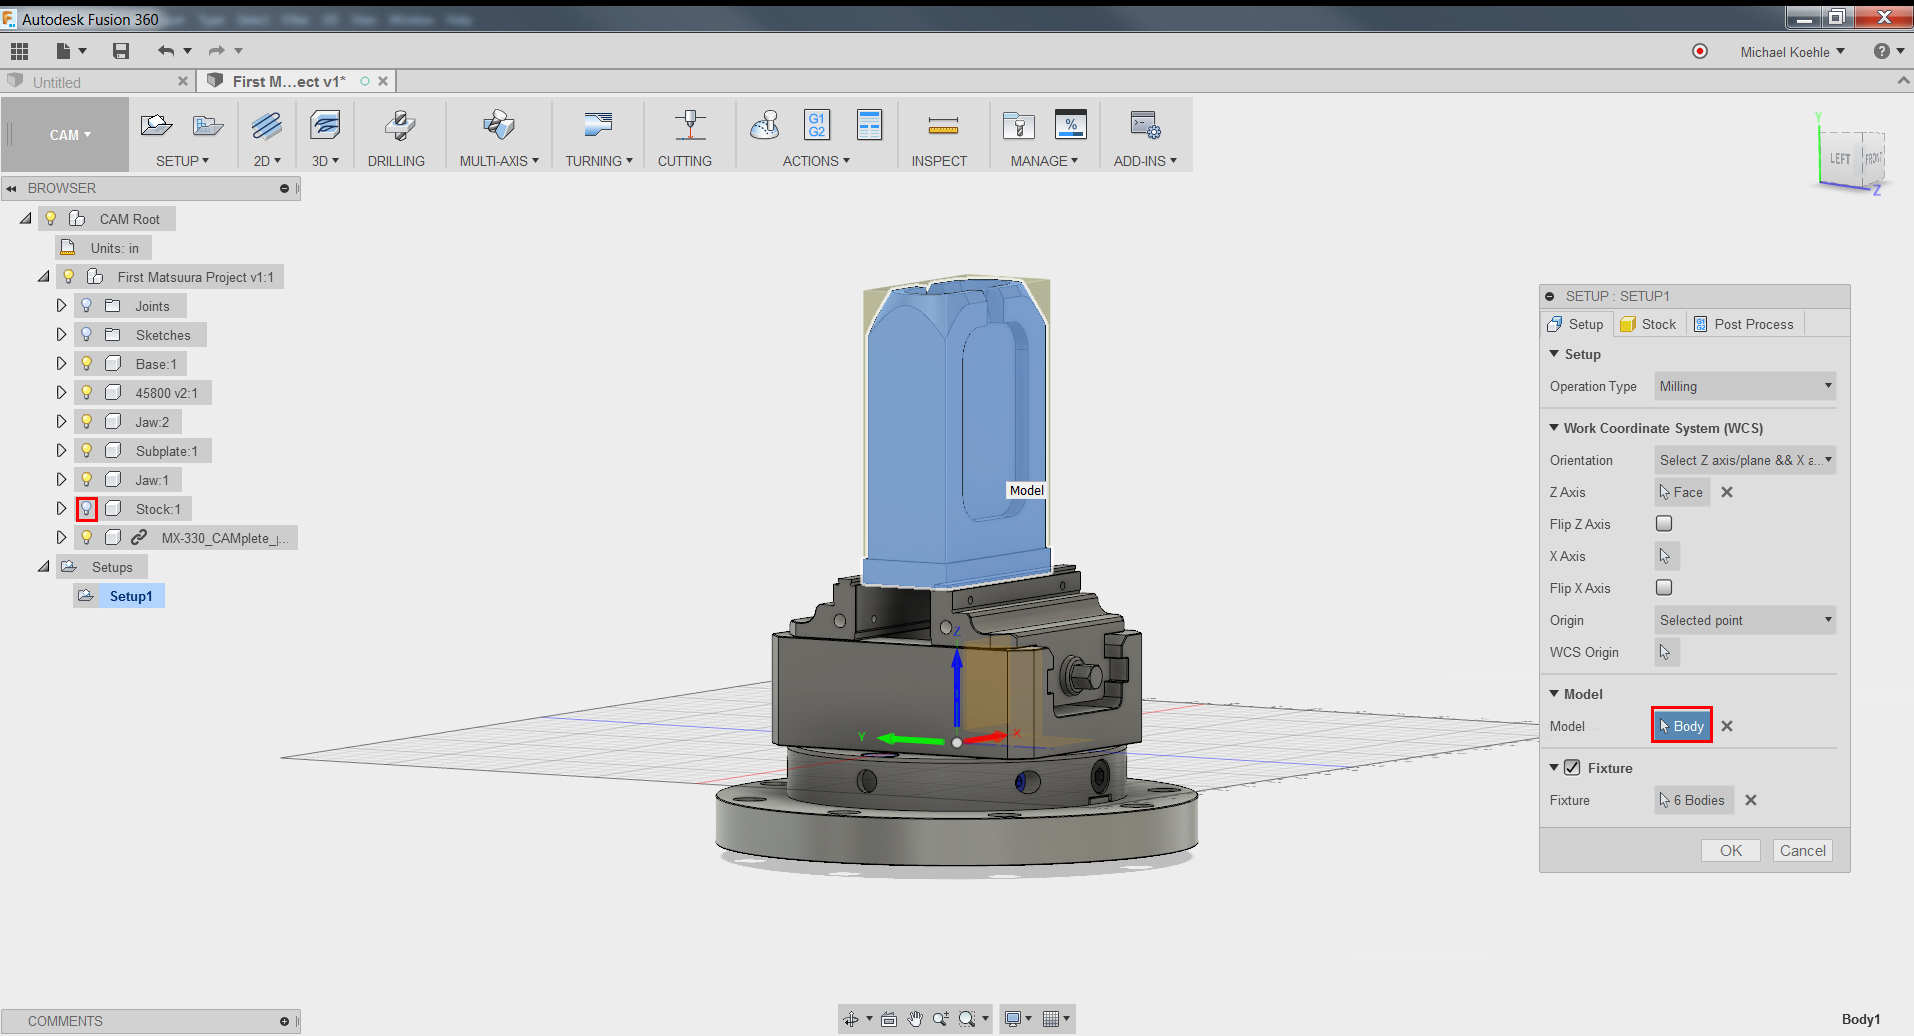The height and width of the screenshot is (1036, 1914).
Task: Collapse the Setups tree node
Action: click(x=43, y=567)
